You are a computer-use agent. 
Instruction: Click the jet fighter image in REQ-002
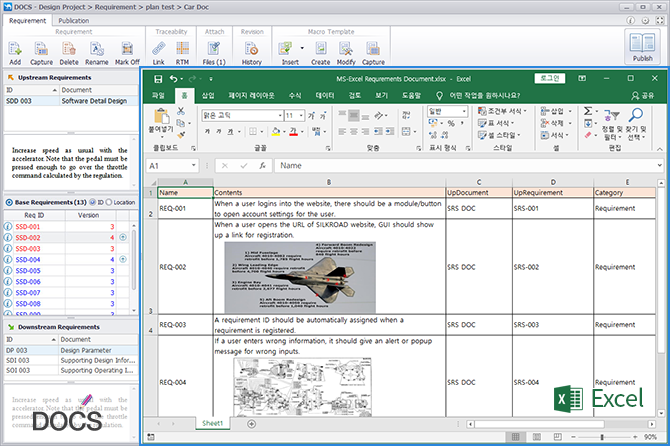[x=300, y=277]
